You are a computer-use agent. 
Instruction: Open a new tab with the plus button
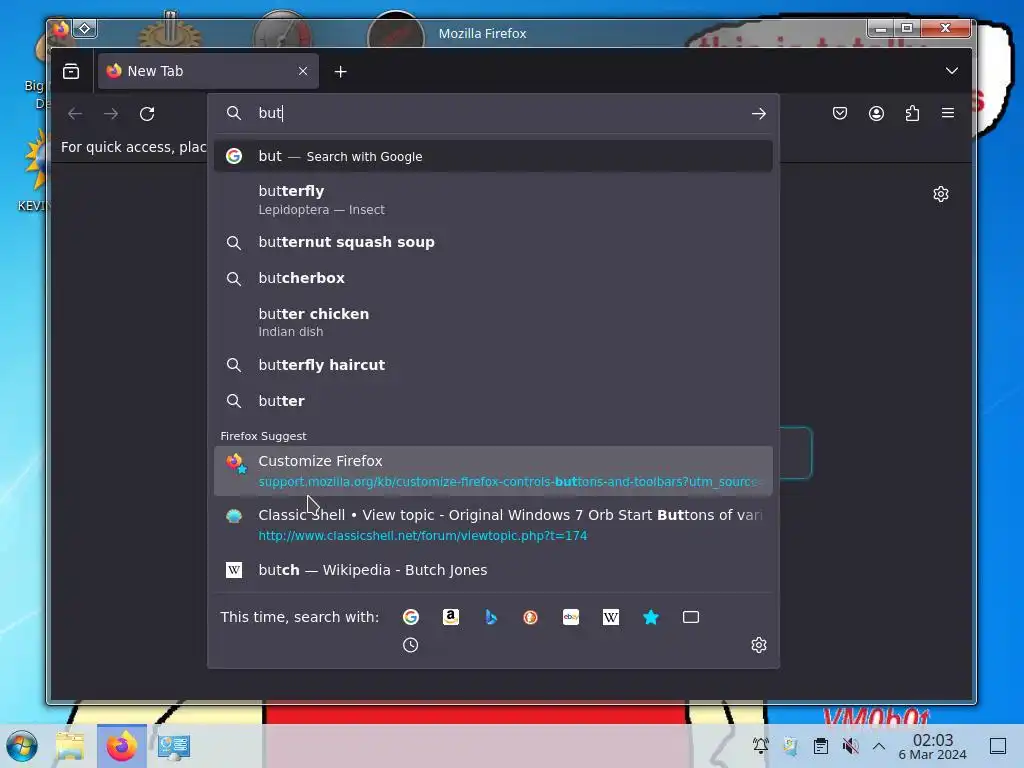[340, 72]
